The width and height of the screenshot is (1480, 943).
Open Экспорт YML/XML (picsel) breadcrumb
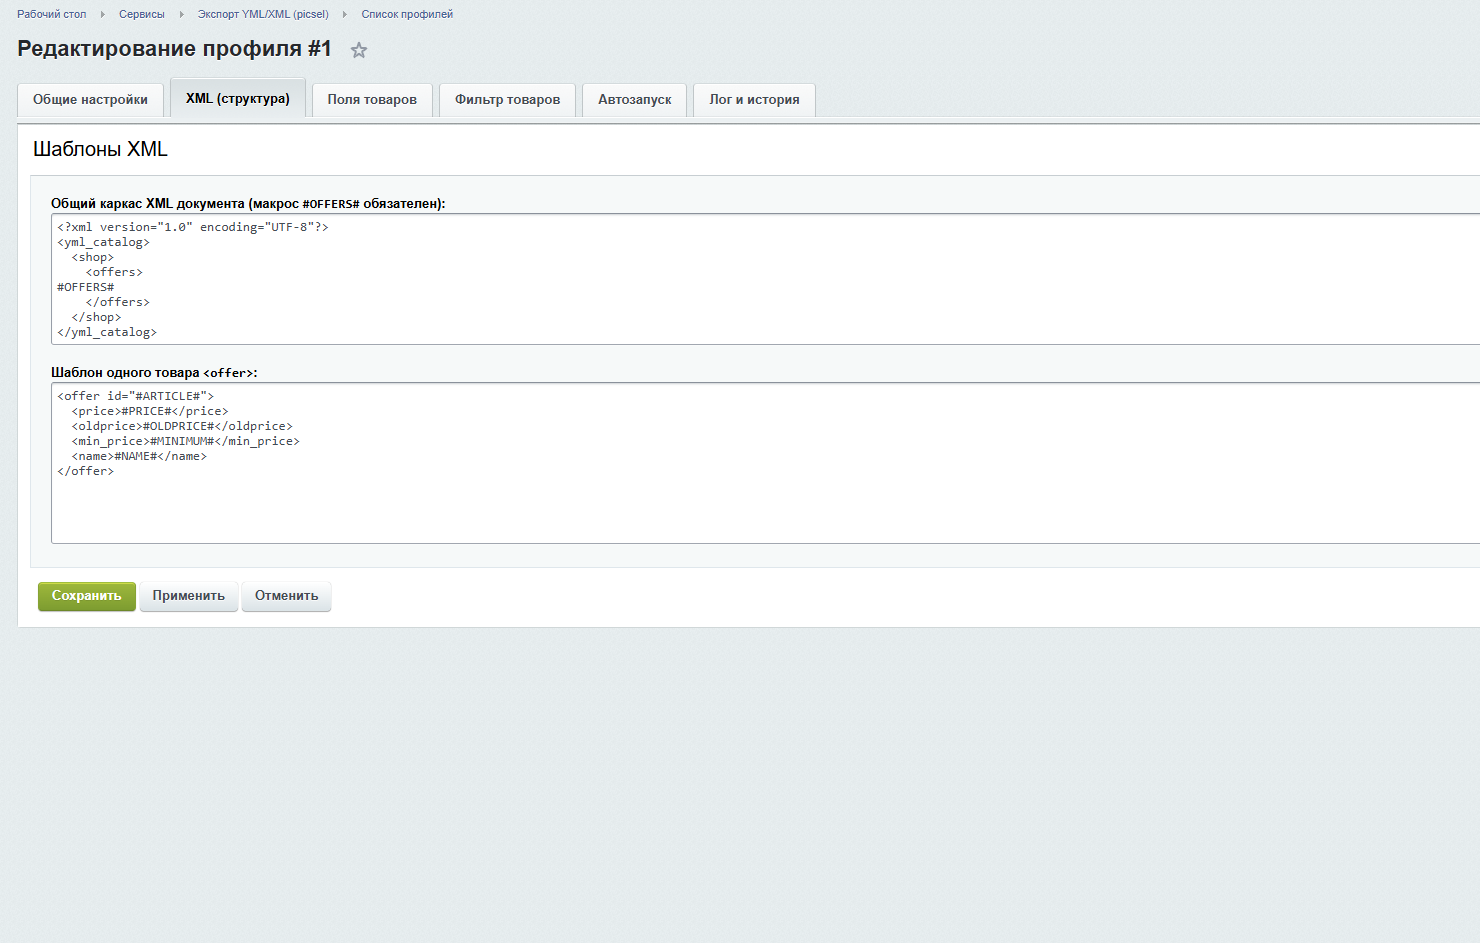coord(263,14)
